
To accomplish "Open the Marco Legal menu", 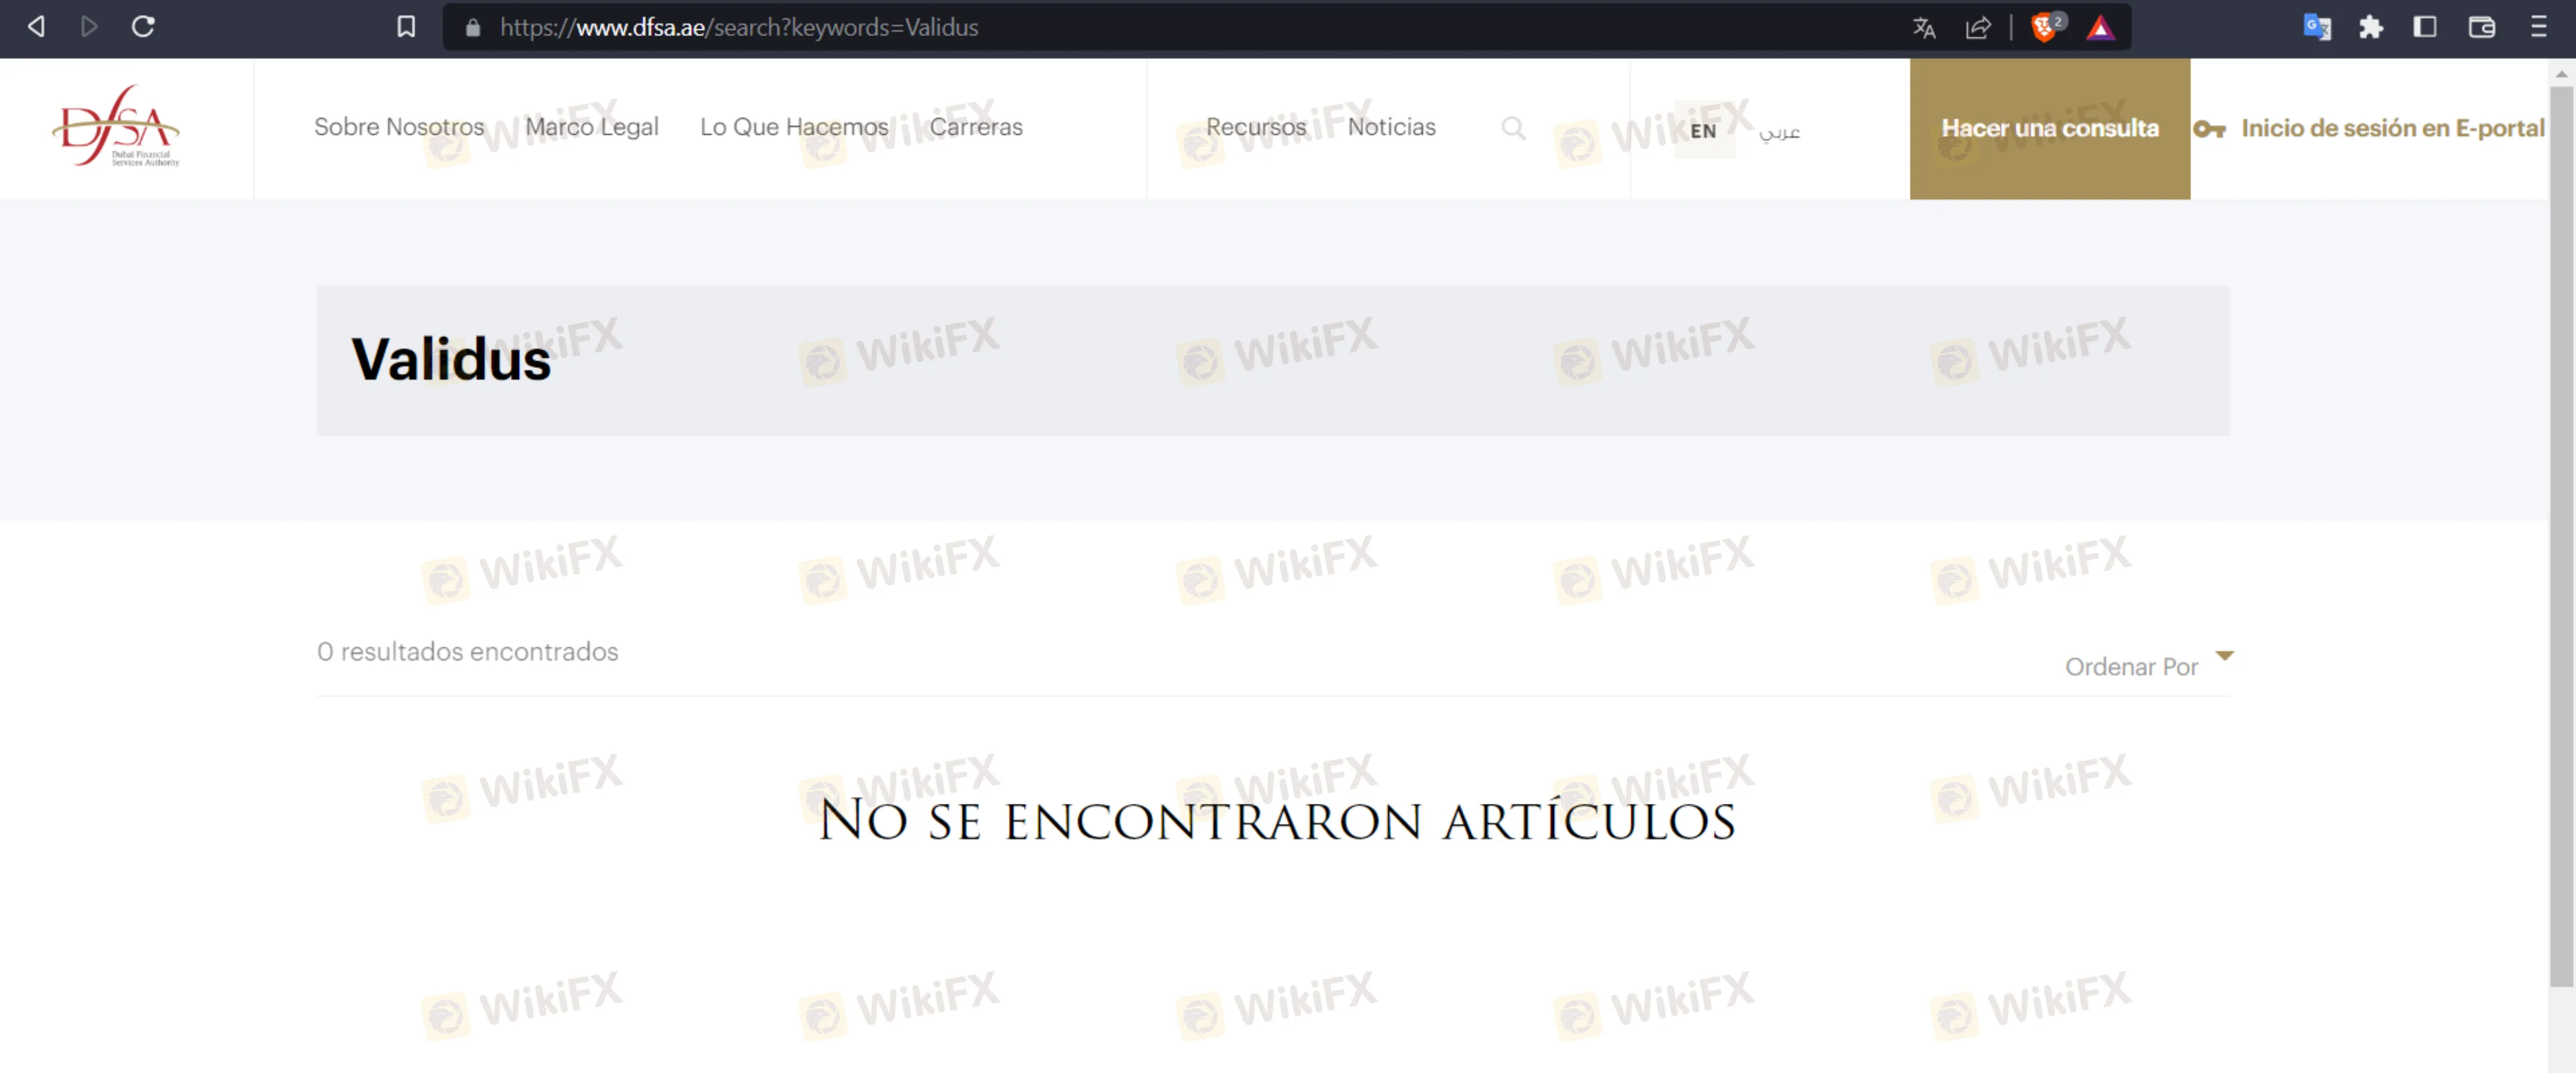I will [592, 127].
